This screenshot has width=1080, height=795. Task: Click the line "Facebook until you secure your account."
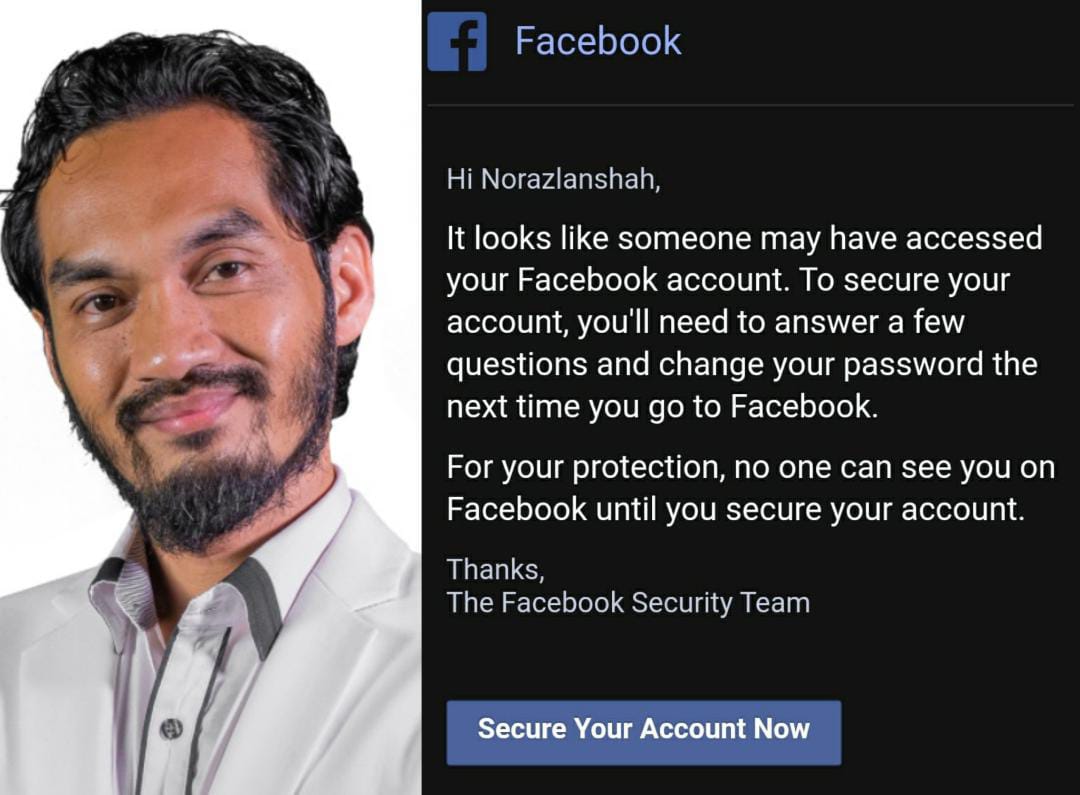[x=735, y=508]
